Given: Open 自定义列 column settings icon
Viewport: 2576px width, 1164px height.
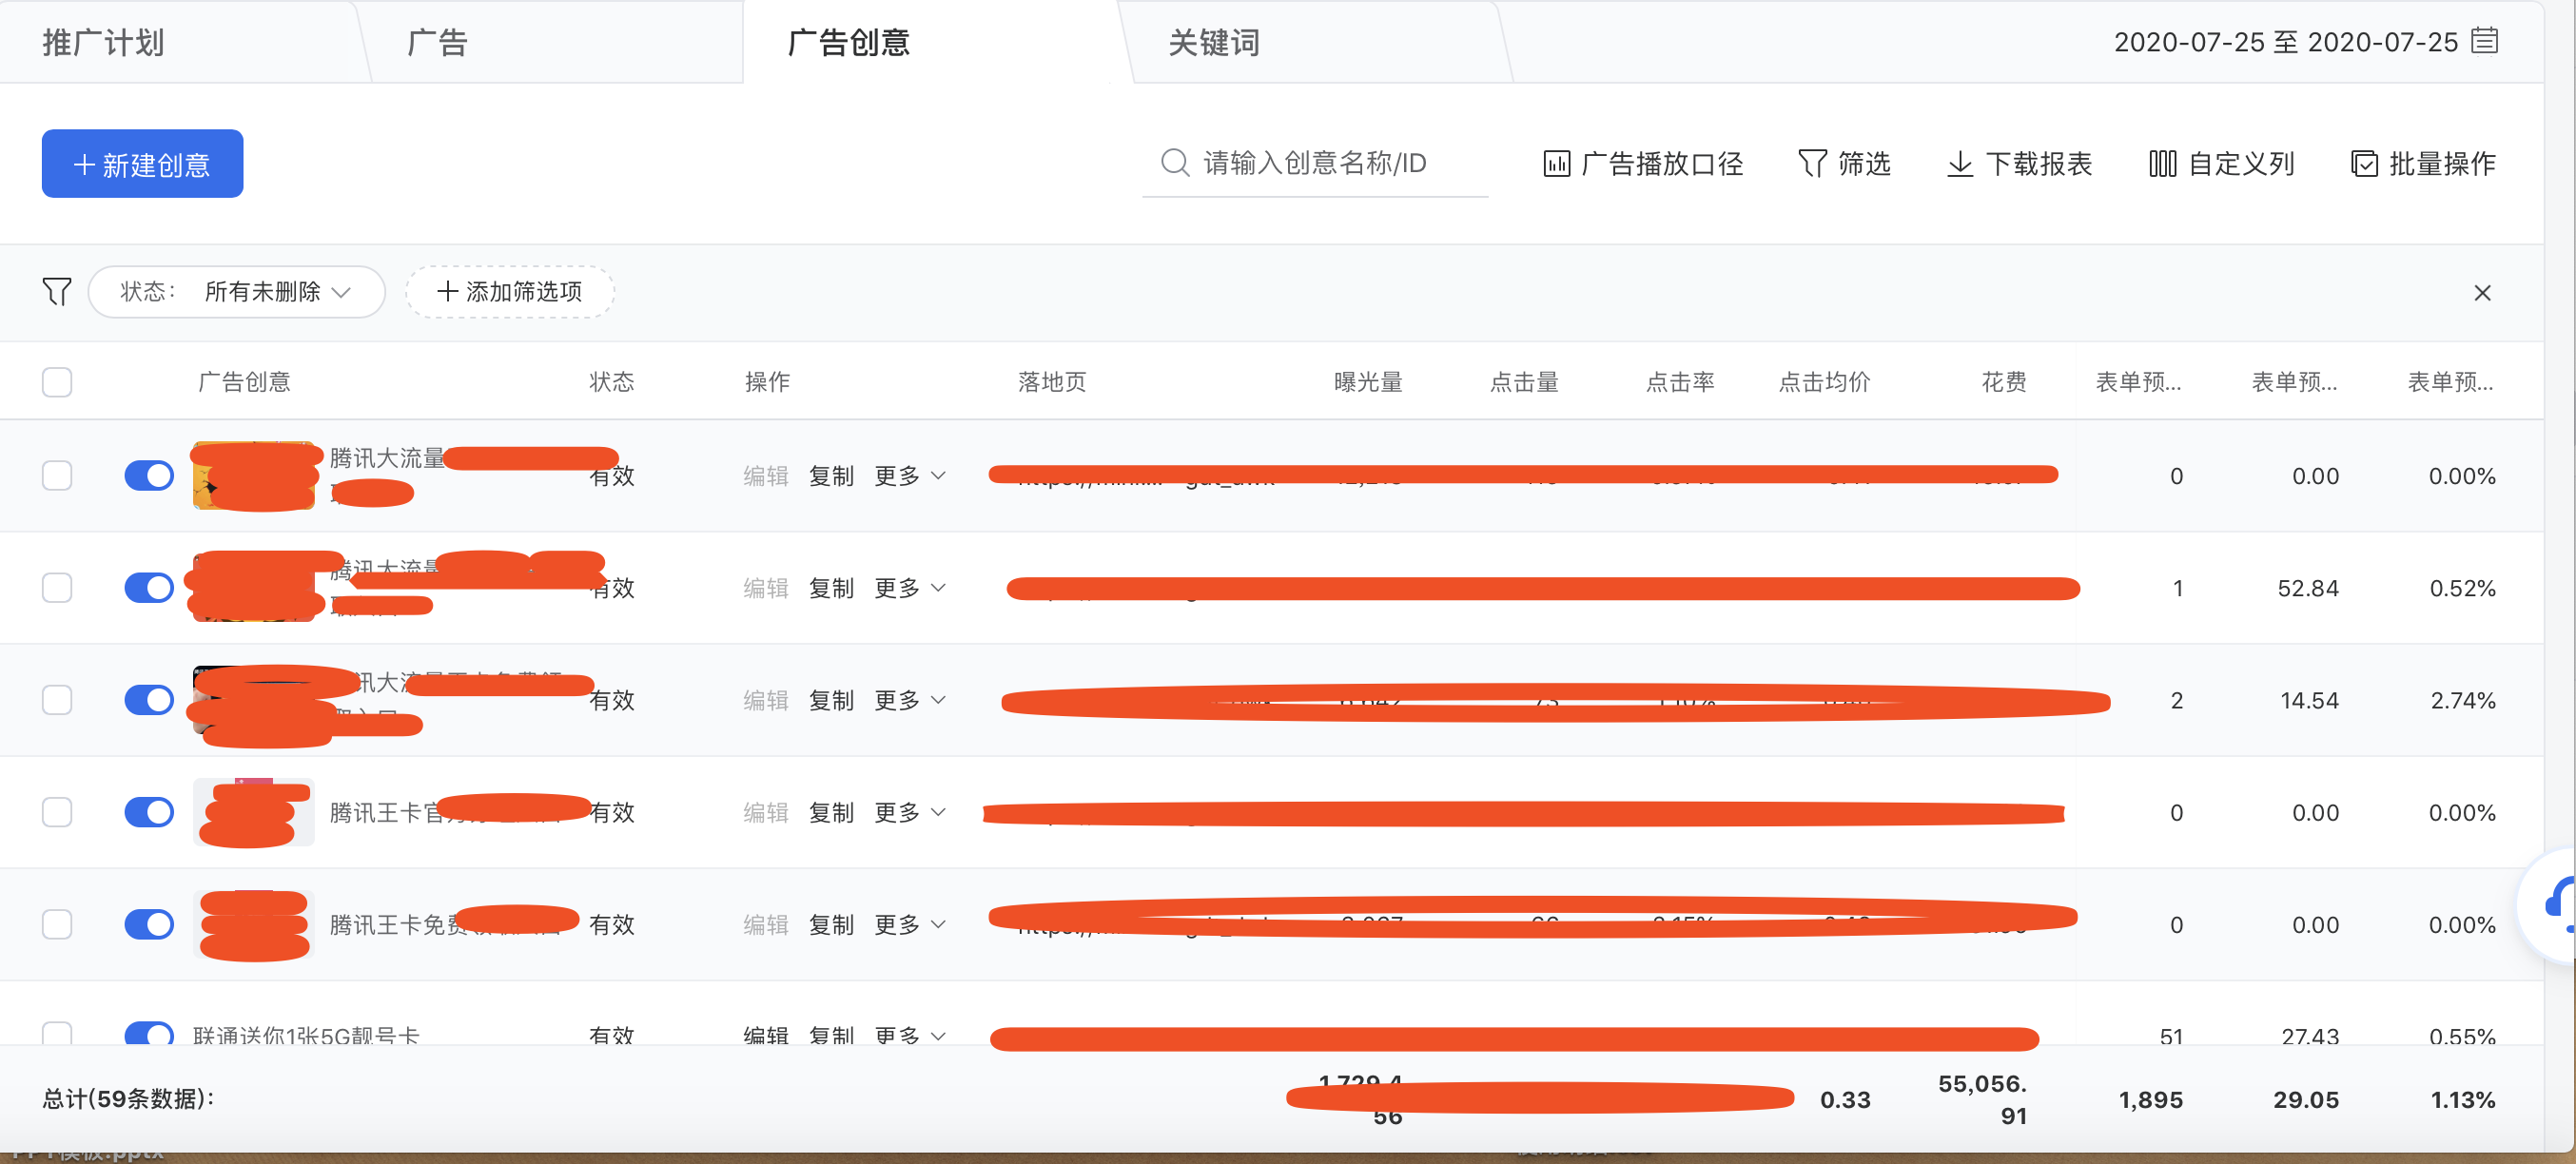Looking at the screenshot, I should pos(2161,163).
